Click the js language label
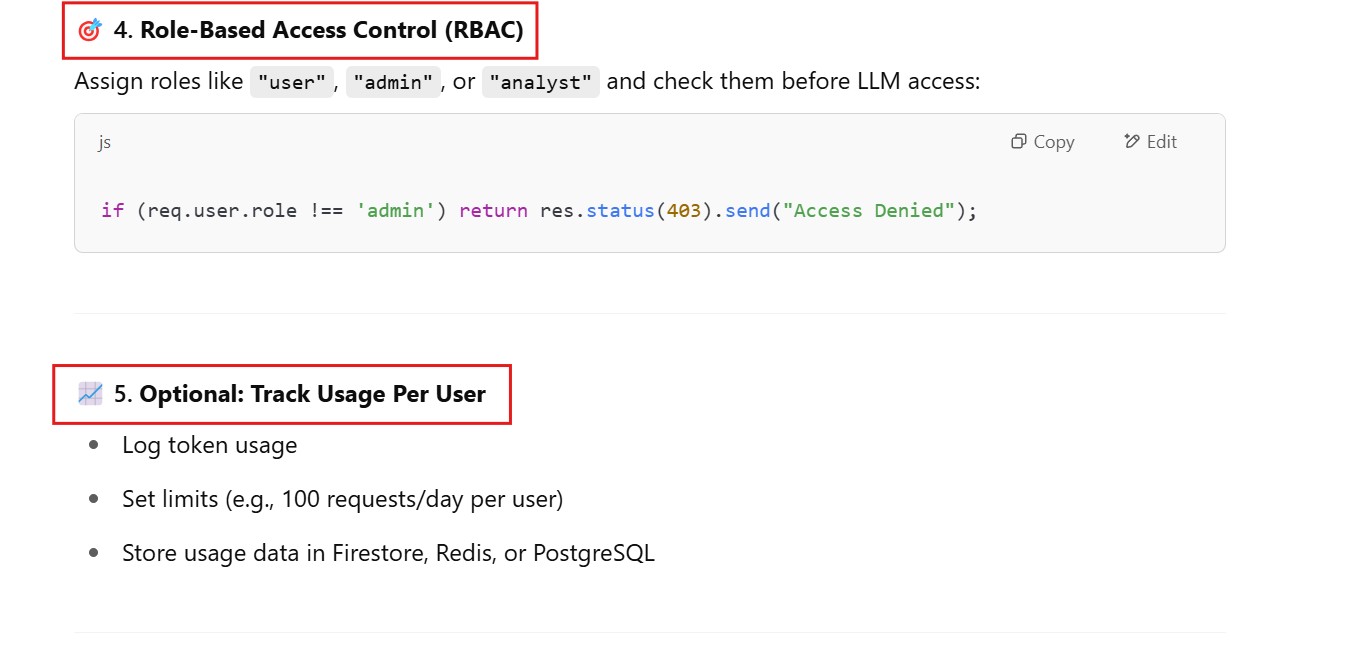Screen dimensions: 1369x652 click(x=104, y=142)
